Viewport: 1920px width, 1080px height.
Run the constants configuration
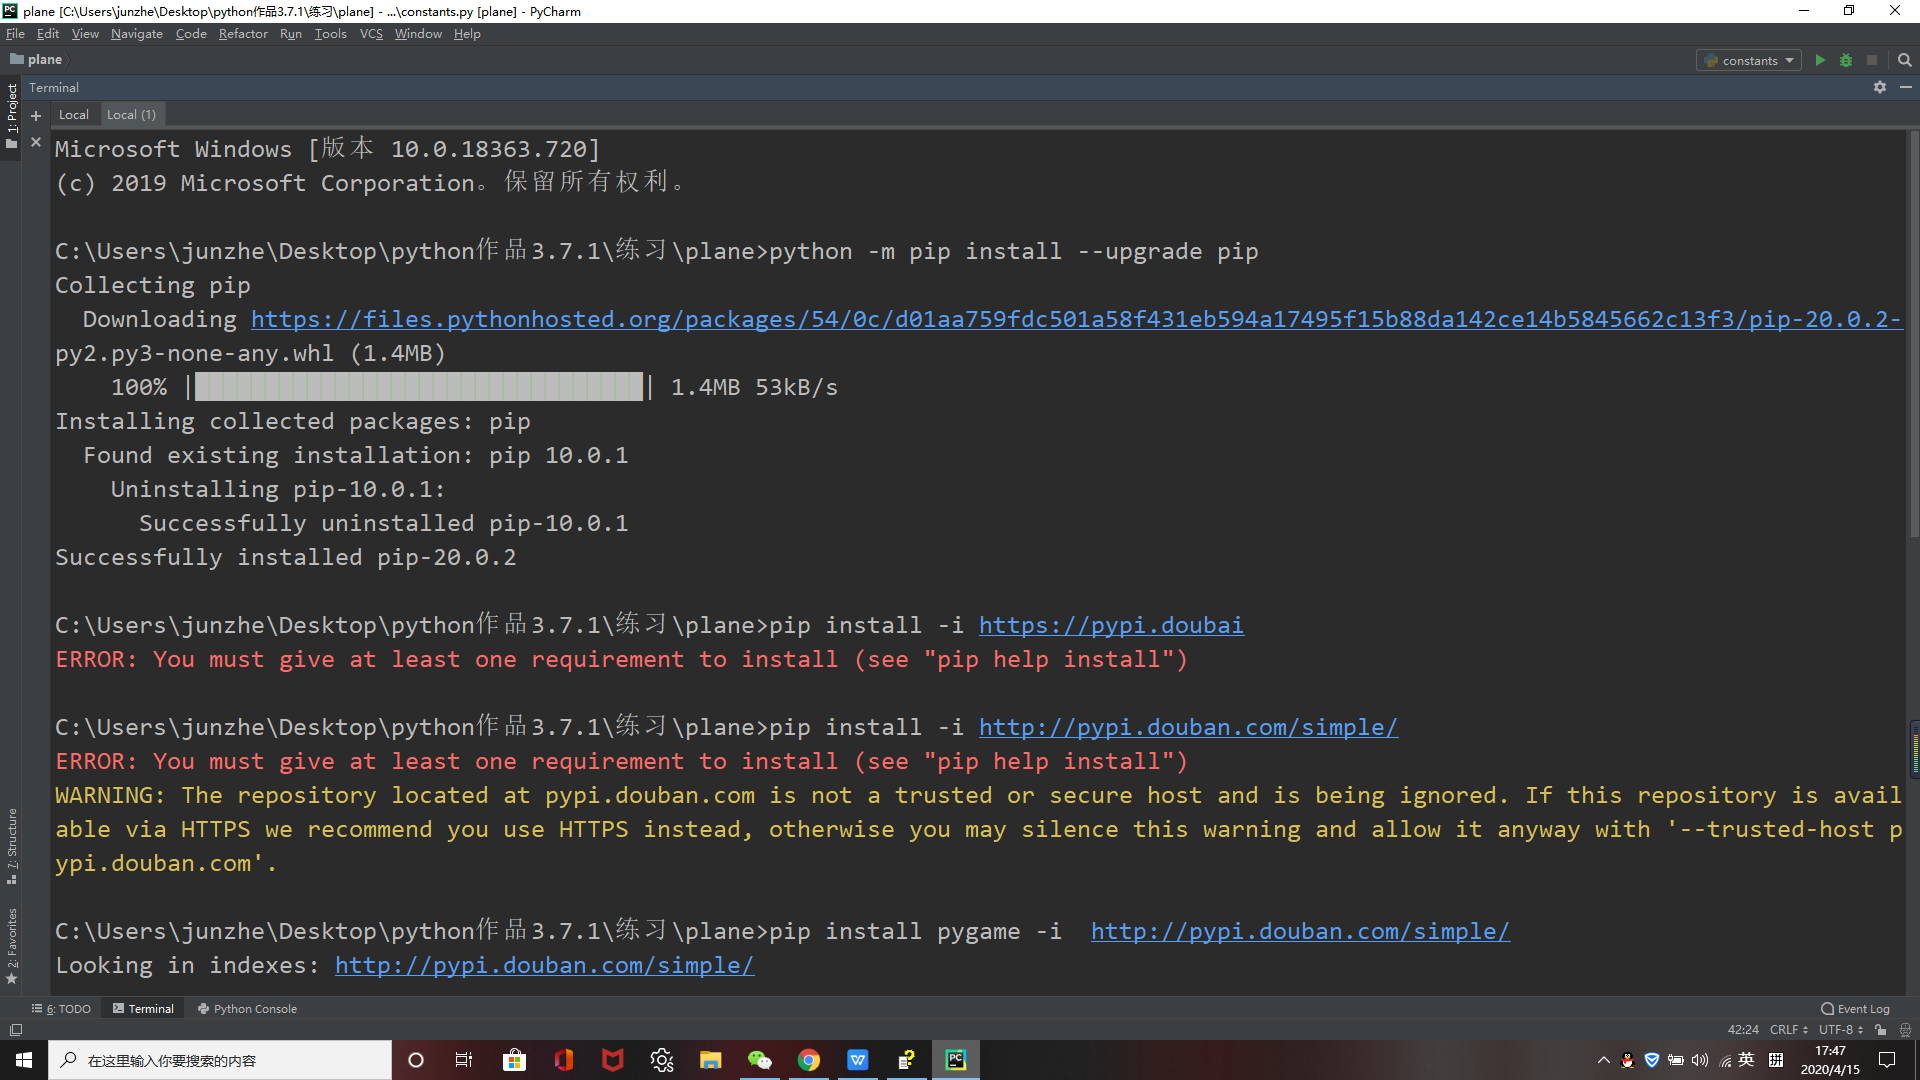[x=1820, y=60]
